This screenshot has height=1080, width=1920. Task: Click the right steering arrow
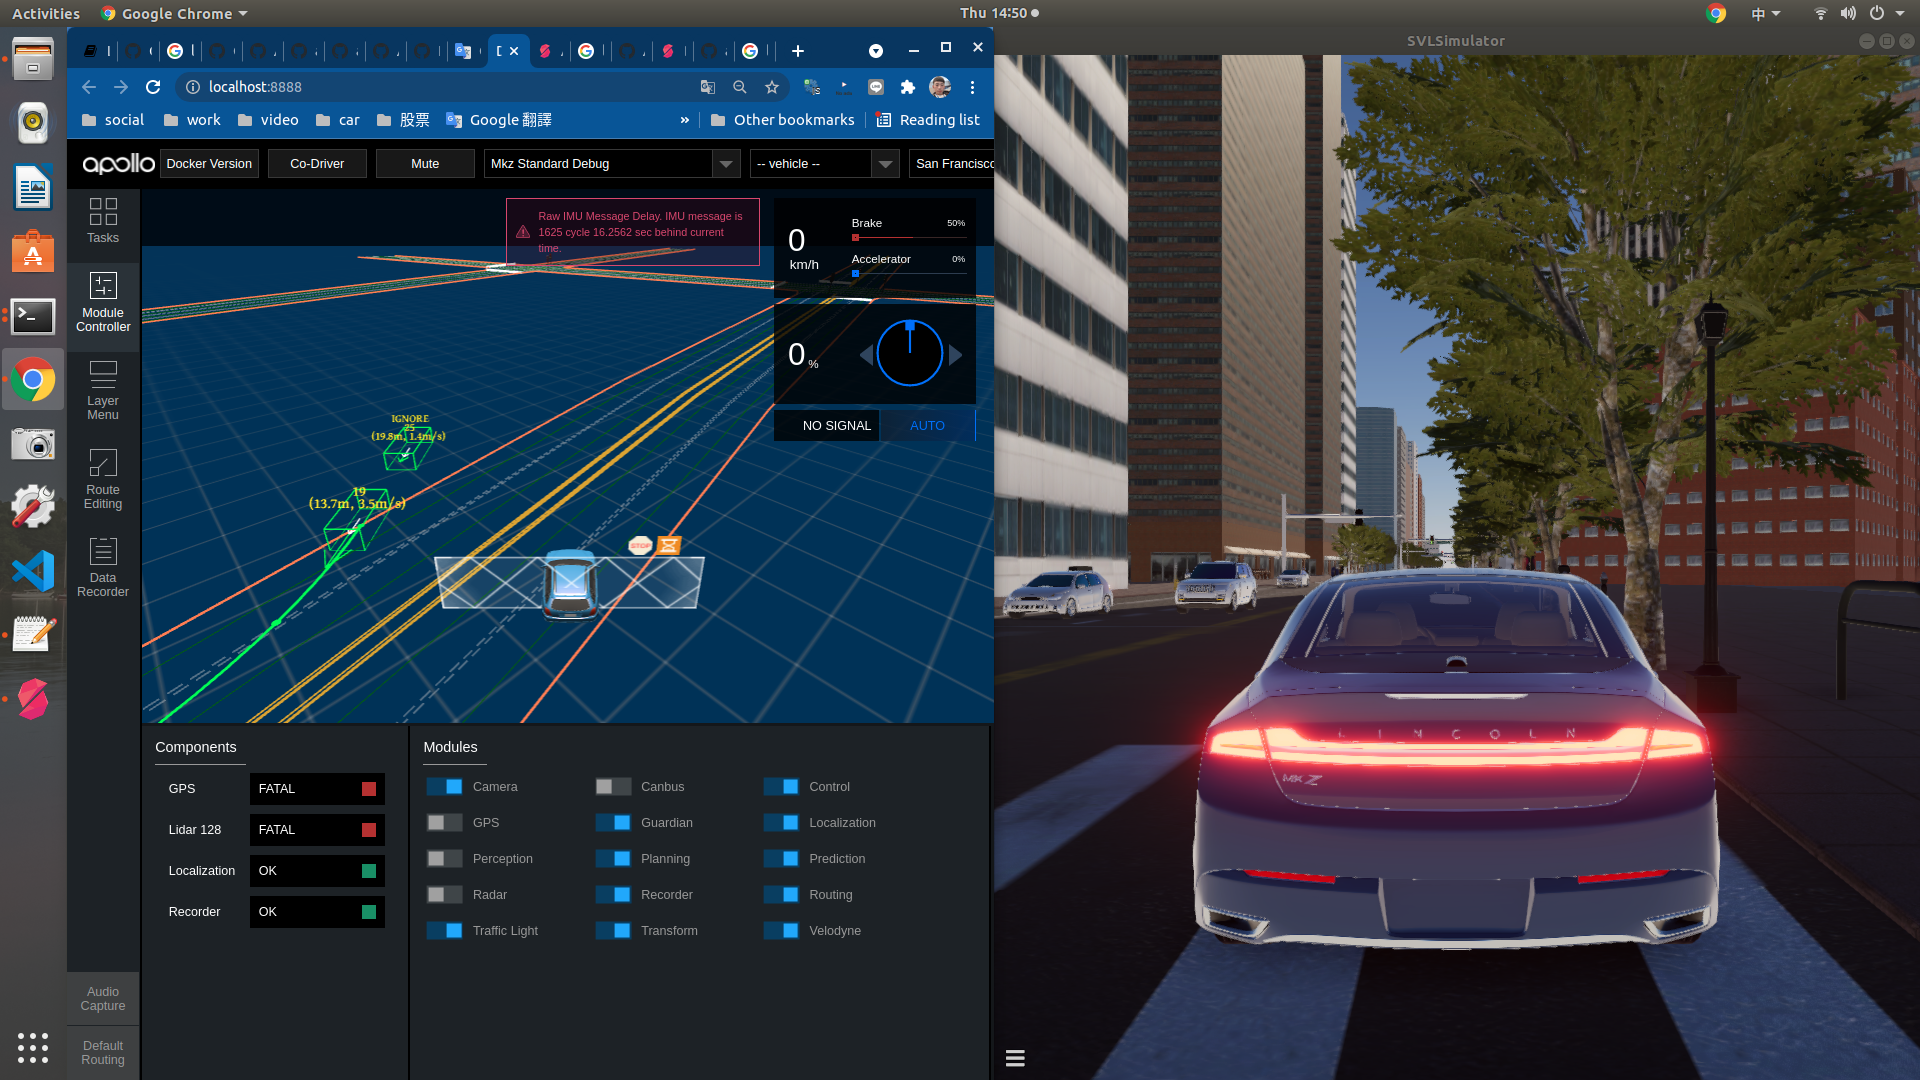tap(956, 354)
